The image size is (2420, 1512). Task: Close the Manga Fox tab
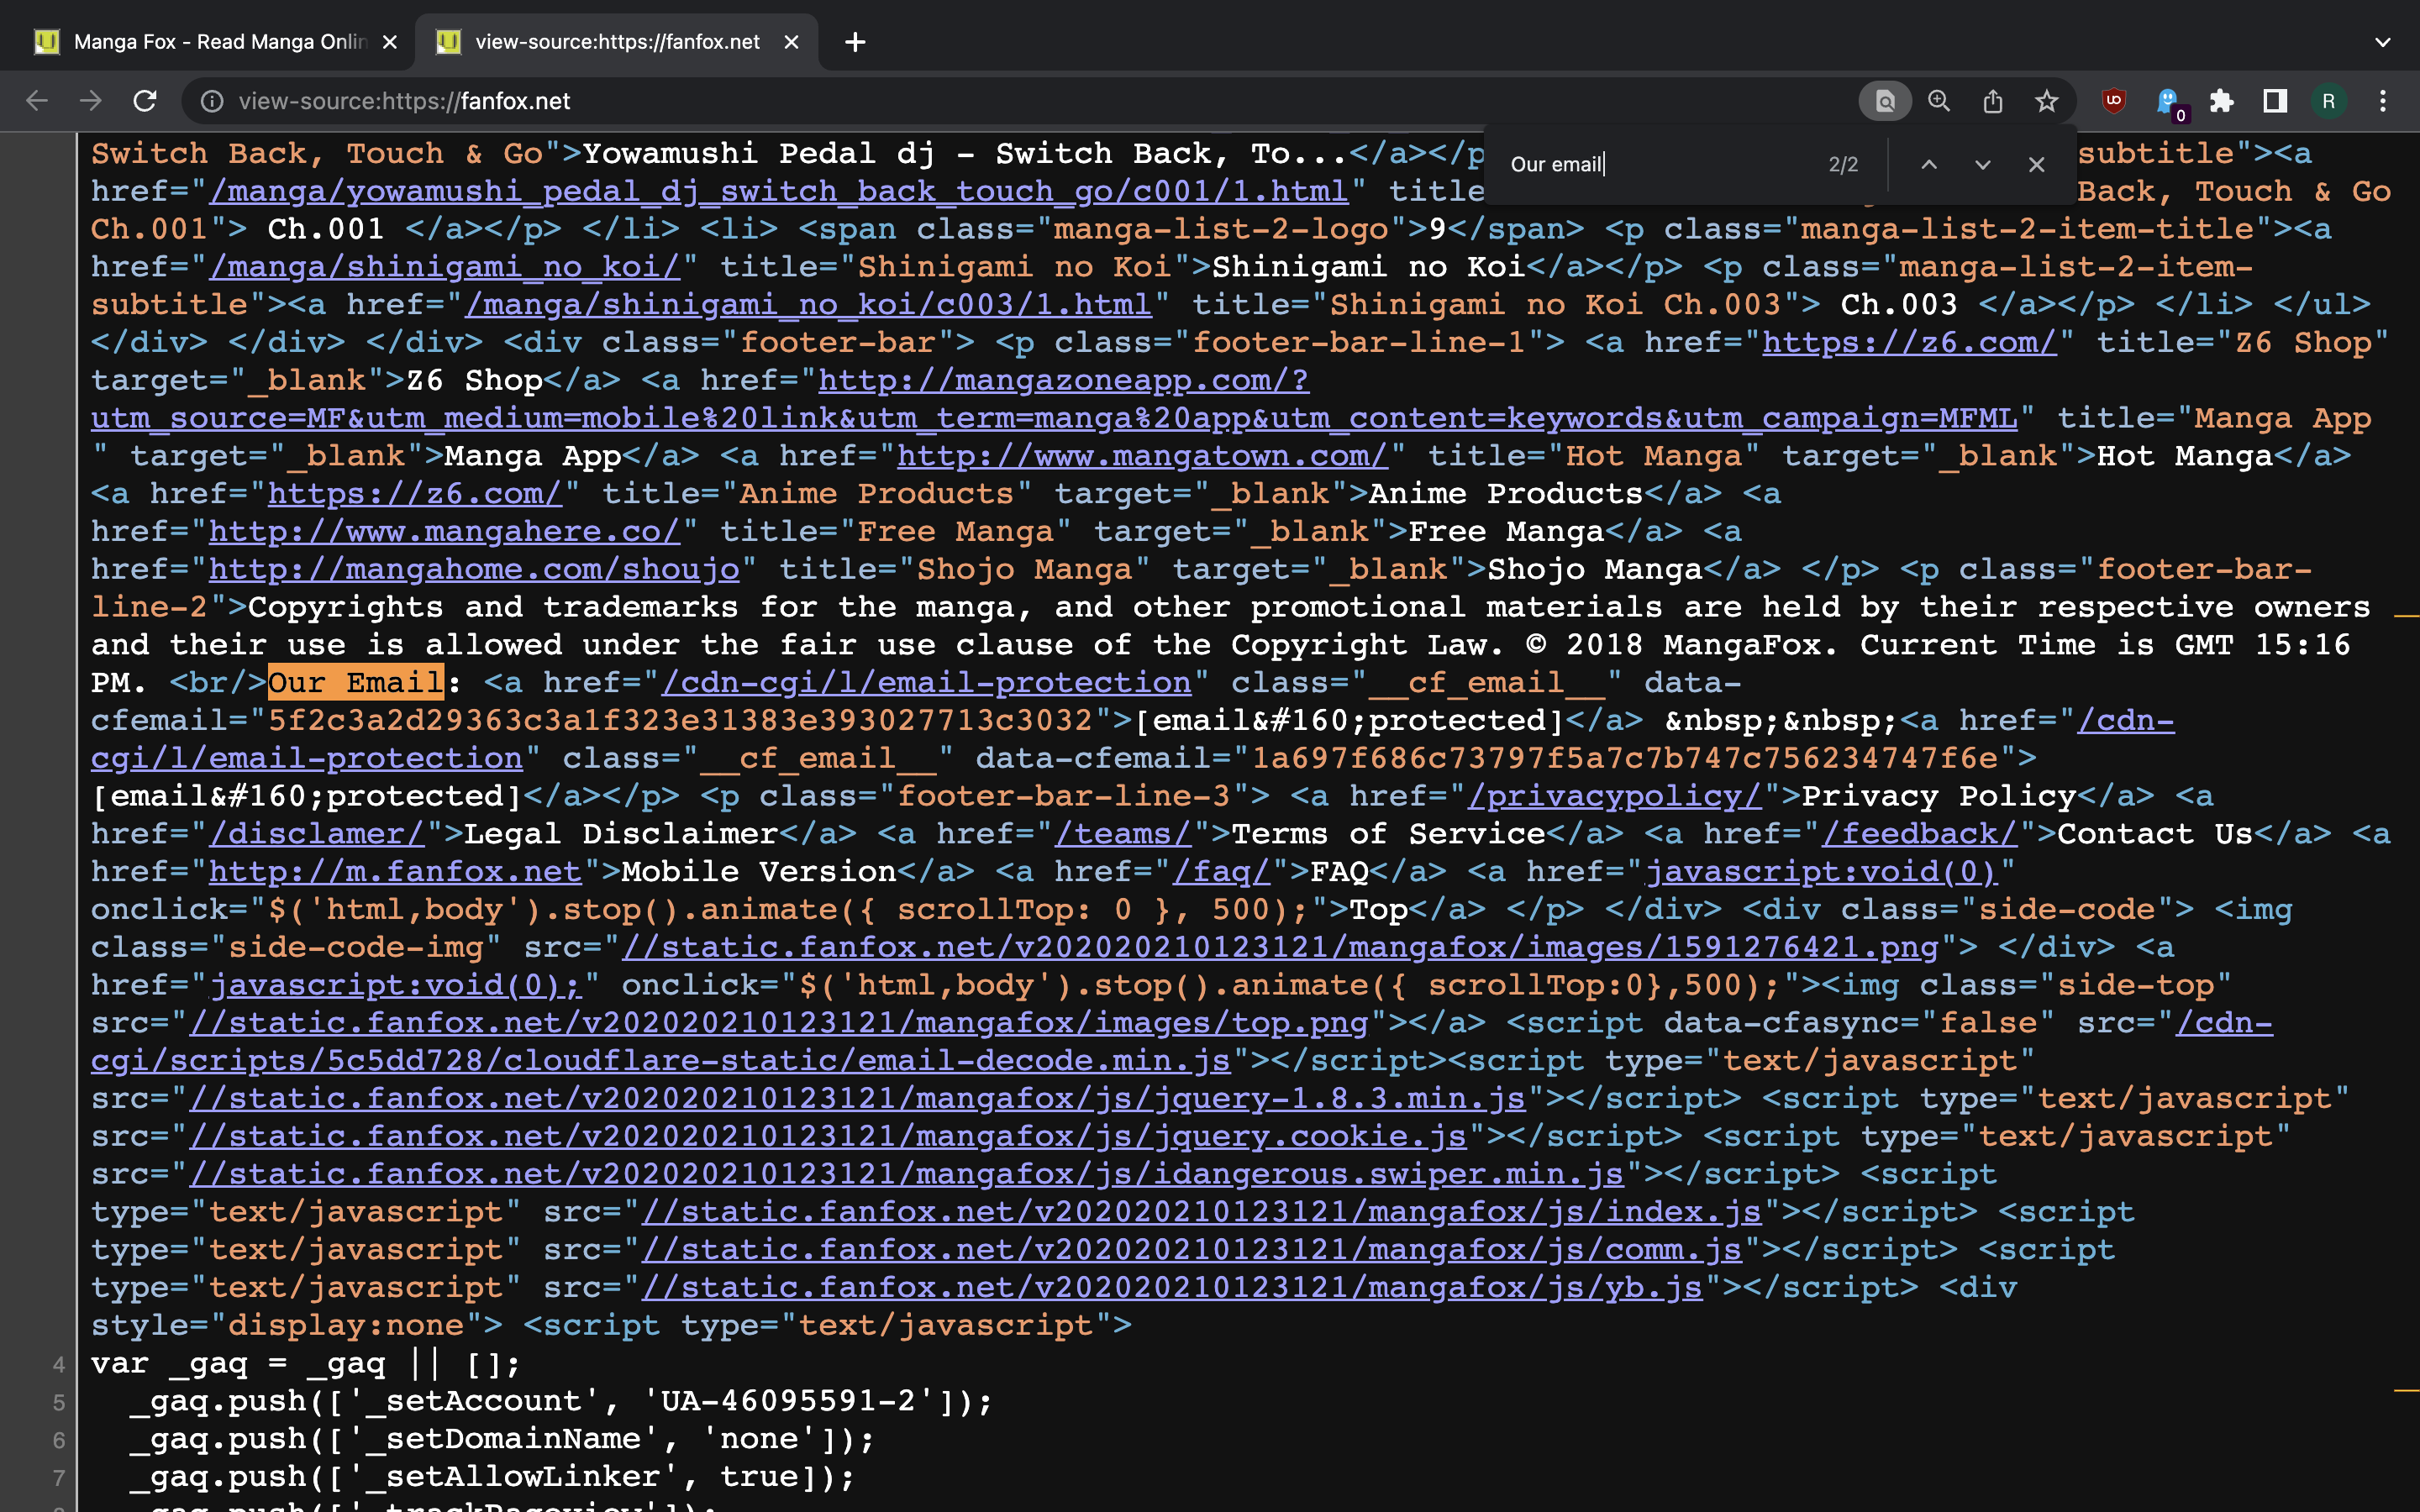390,42
